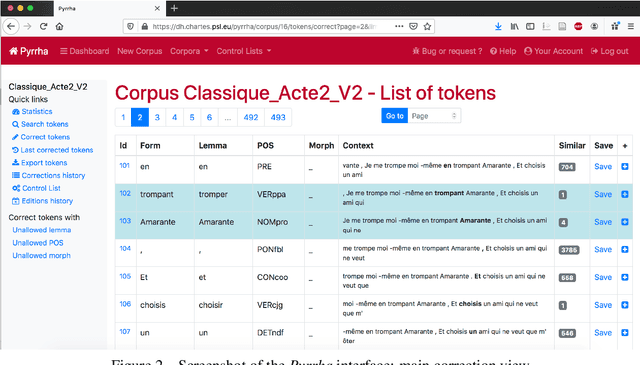
Task: Open Editions history link
Action: tap(42, 201)
